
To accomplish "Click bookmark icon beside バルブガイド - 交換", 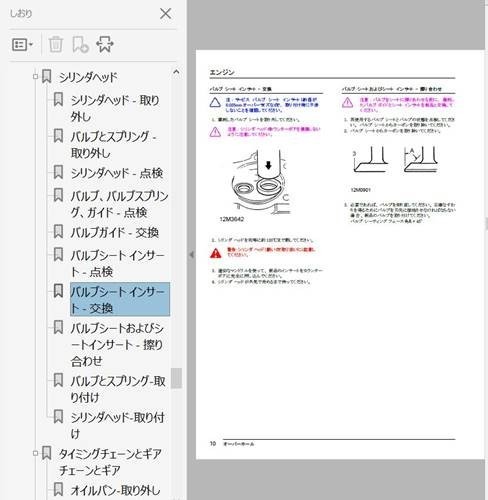I will pyautogui.click(x=58, y=232).
